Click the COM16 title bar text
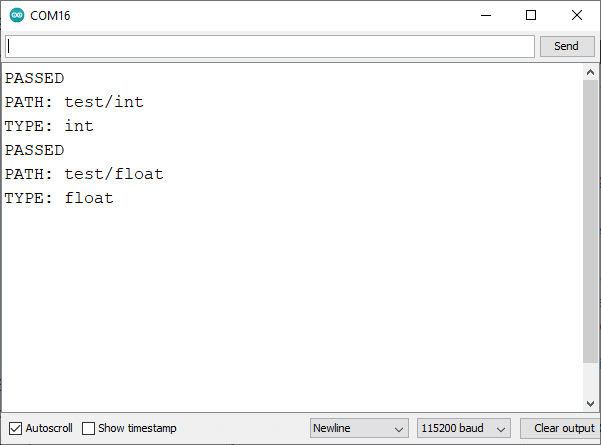This screenshot has height=445, width=601. pos(50,15)
